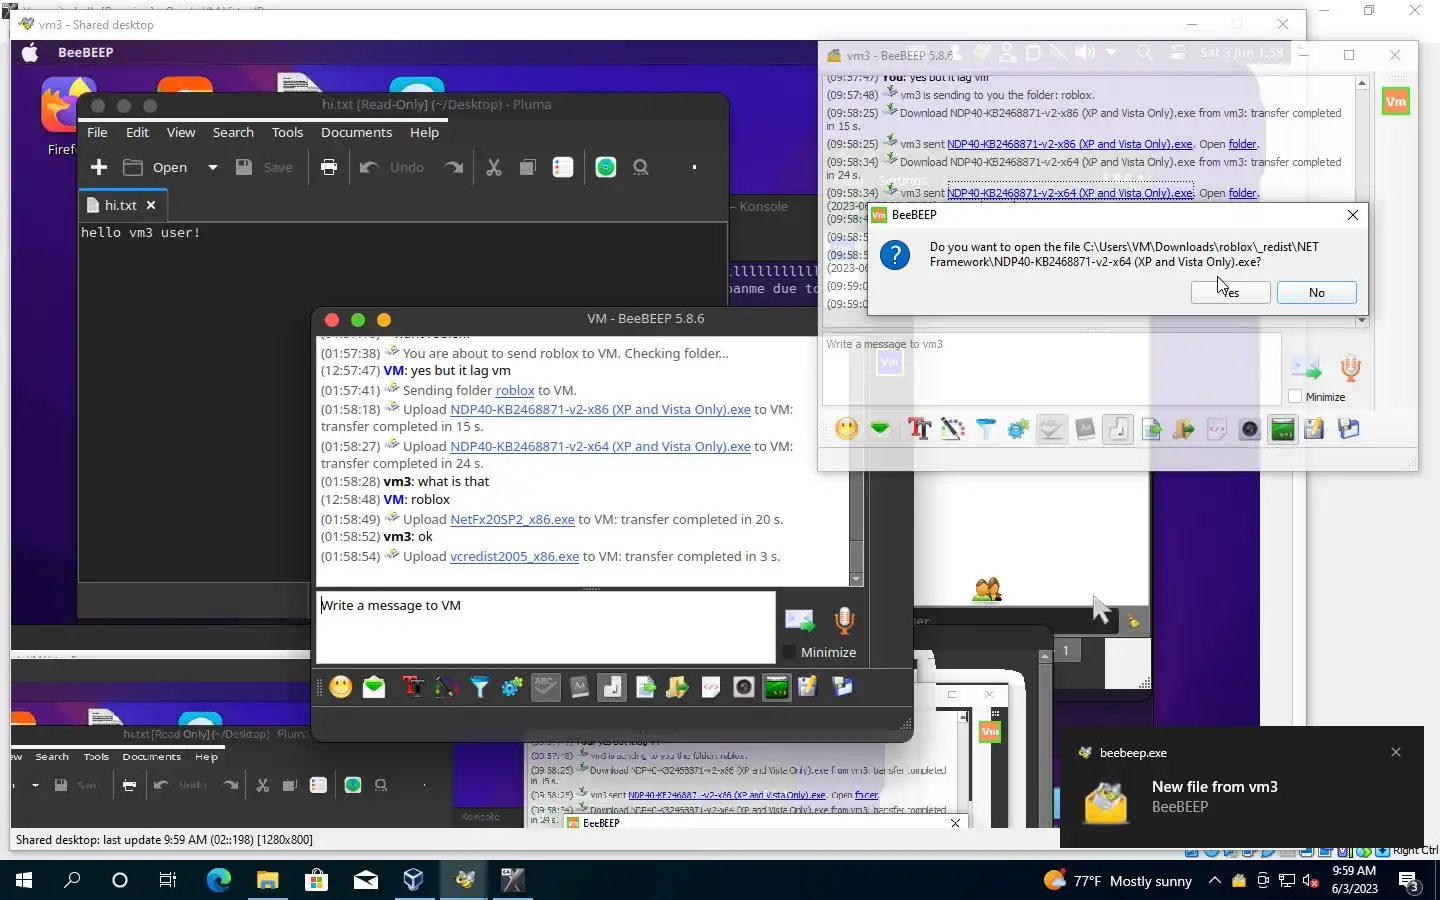Click blue floppy box icon in VM chat
This screenshot has height=900, width=1440.
pyautogui.click(x=842, y=687)
